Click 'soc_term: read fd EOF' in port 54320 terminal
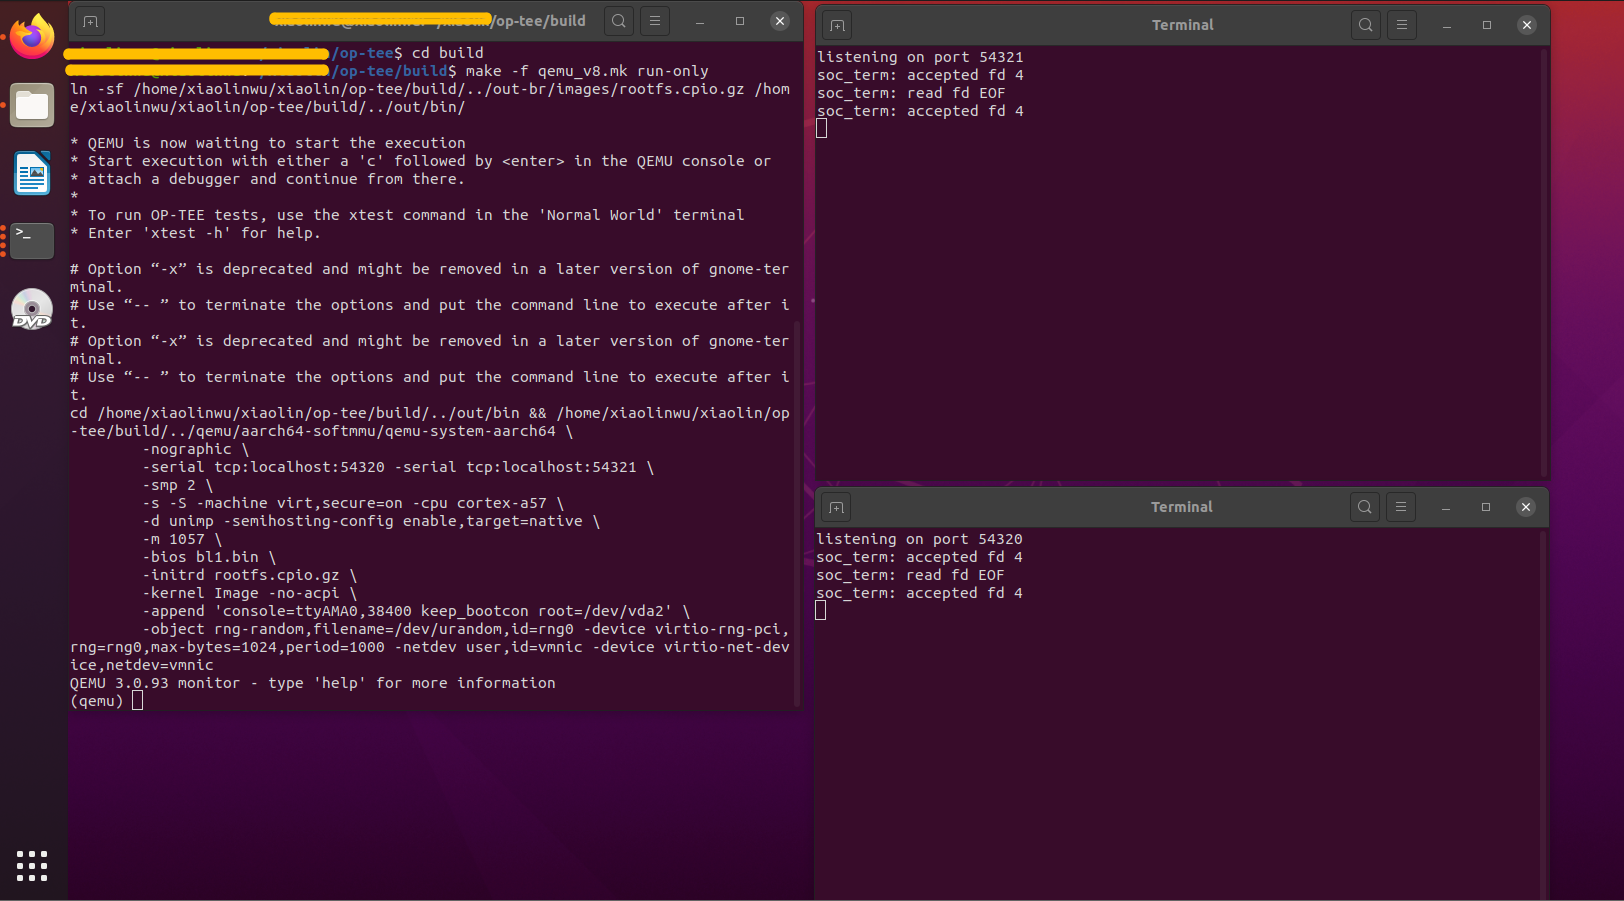Viewport: 1624px width, 901px height. [x=910, y=575]
